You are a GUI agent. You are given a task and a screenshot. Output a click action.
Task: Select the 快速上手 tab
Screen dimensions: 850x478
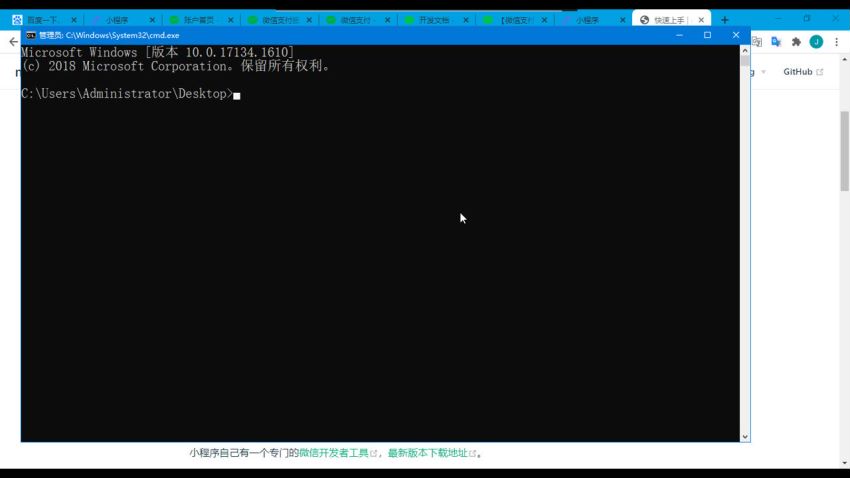669,20
